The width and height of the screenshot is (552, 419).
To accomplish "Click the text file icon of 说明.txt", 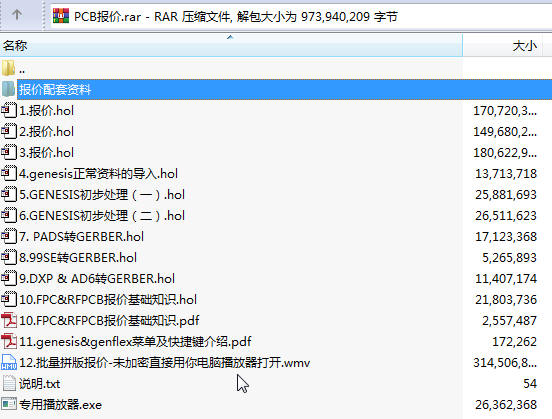I will (x=9, y=383).
